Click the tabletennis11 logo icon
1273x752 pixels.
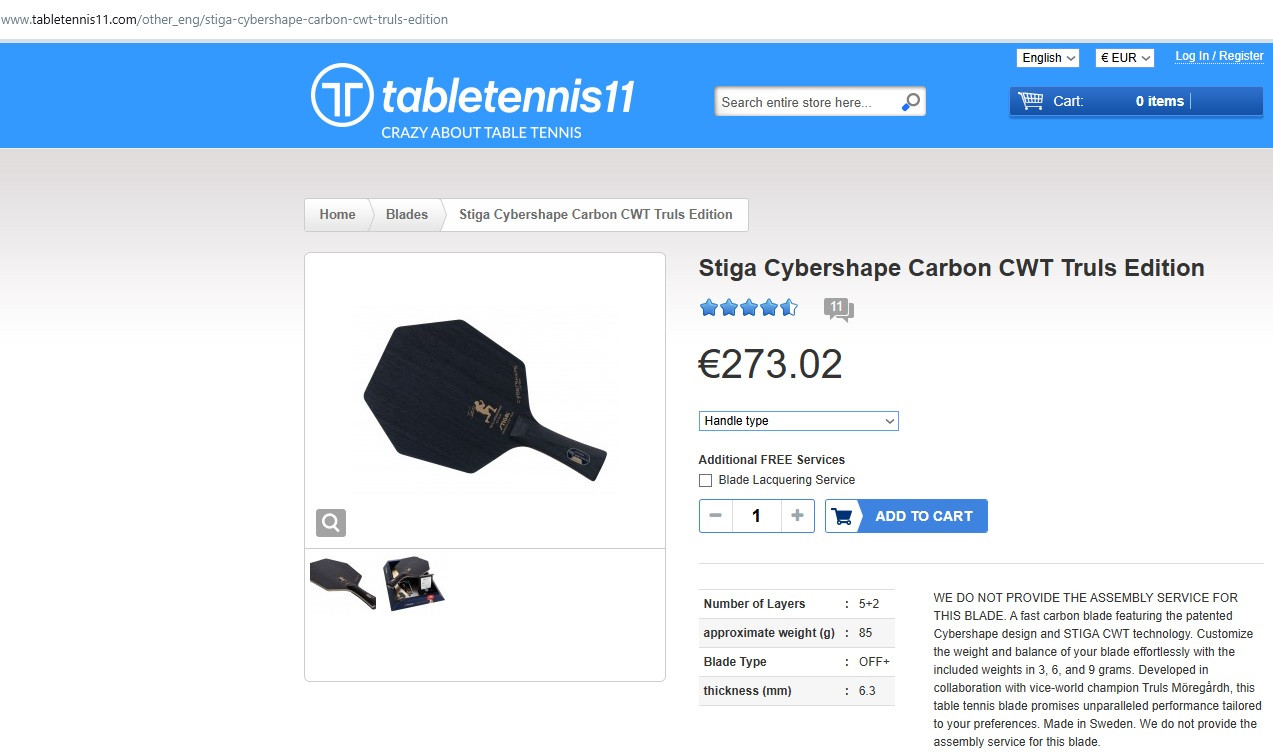click(342, 95)
